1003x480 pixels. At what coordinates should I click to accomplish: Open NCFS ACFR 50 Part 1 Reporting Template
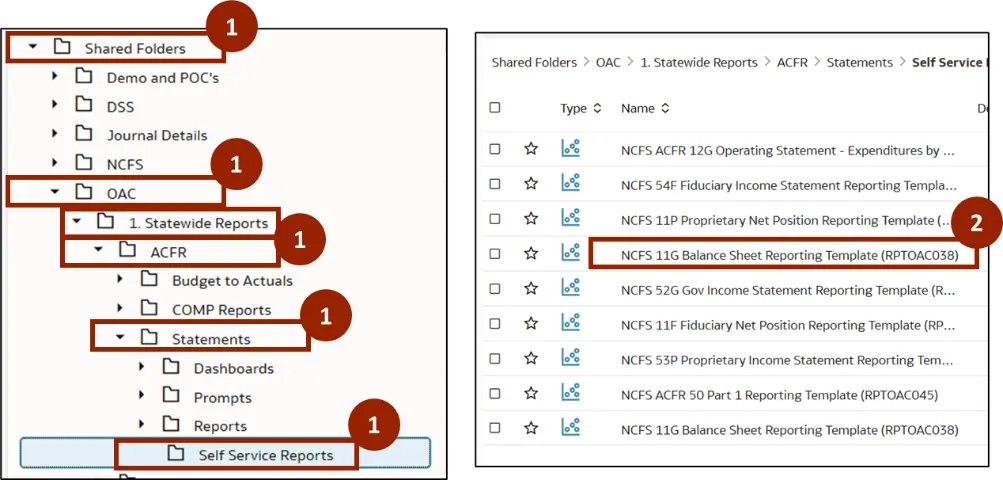[779, 394]
